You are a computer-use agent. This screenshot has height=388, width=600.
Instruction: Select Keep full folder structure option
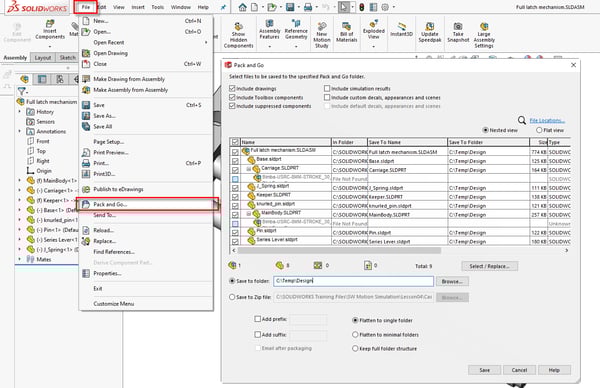point(355,349)
